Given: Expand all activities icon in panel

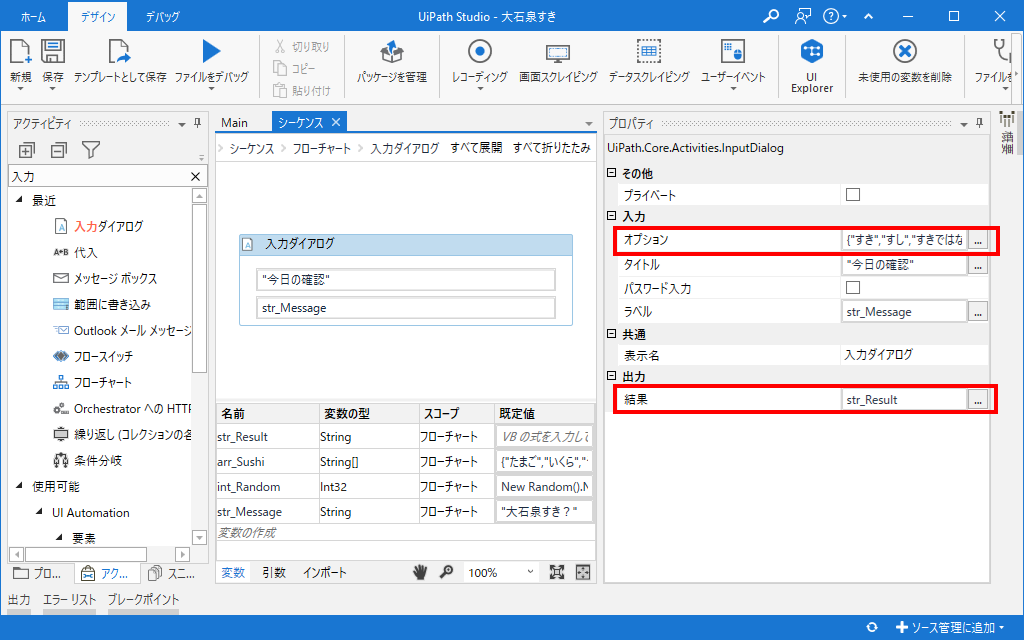Looking at the screenshot, I should (x=26, y=150).
